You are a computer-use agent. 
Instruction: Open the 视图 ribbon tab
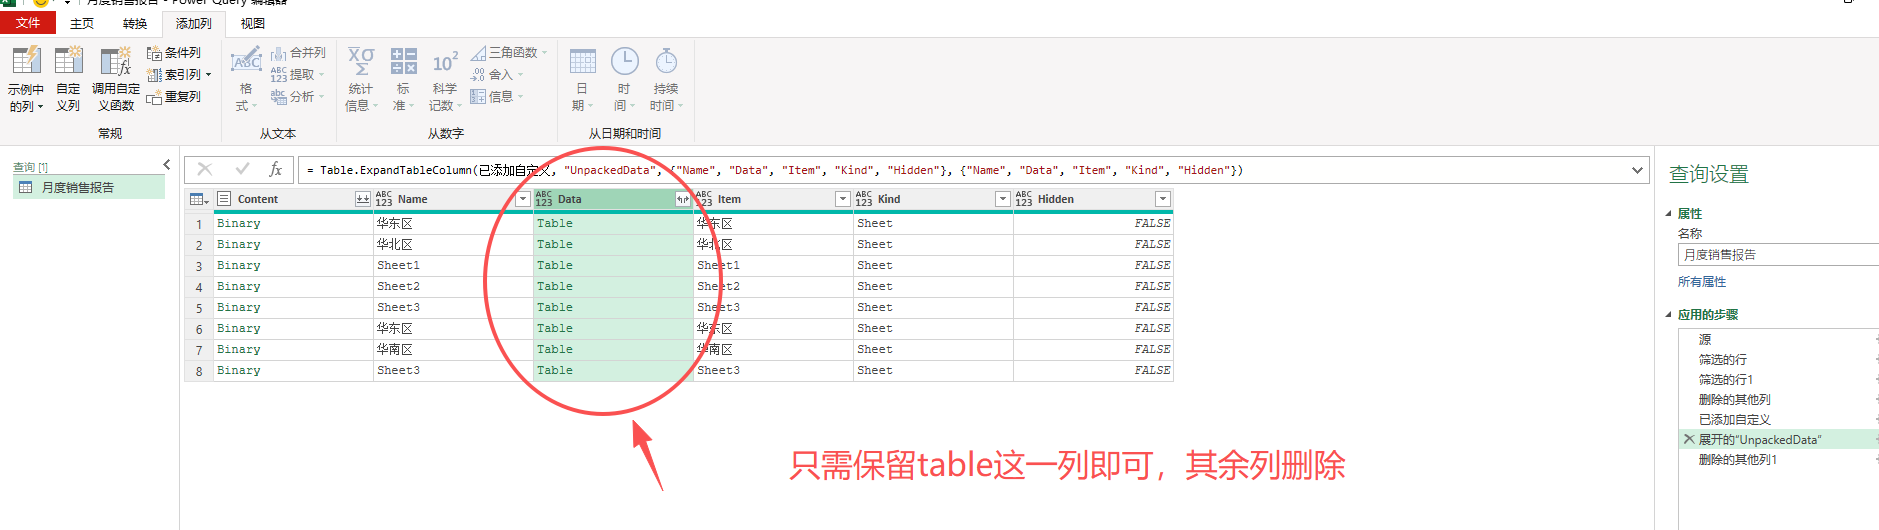[x=253, y=23]
